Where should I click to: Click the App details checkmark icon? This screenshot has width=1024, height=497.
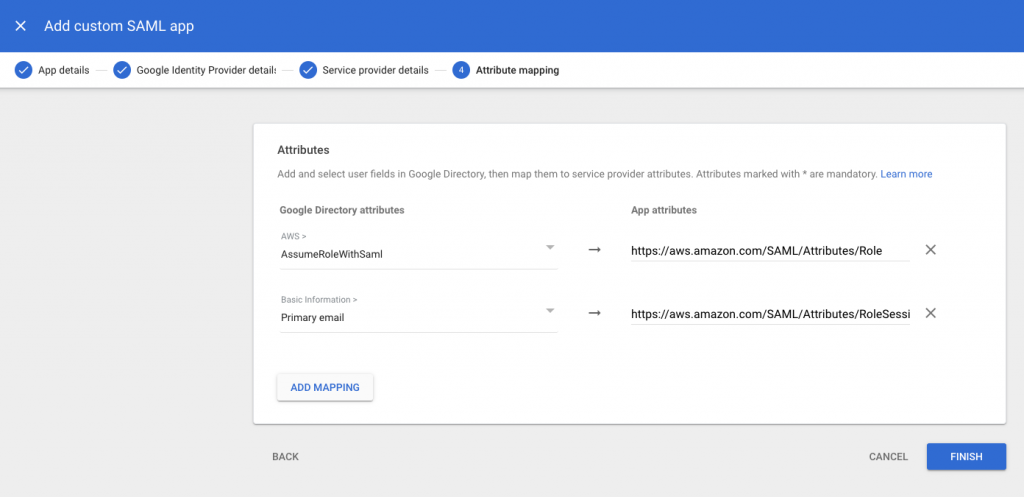(22, 70)
